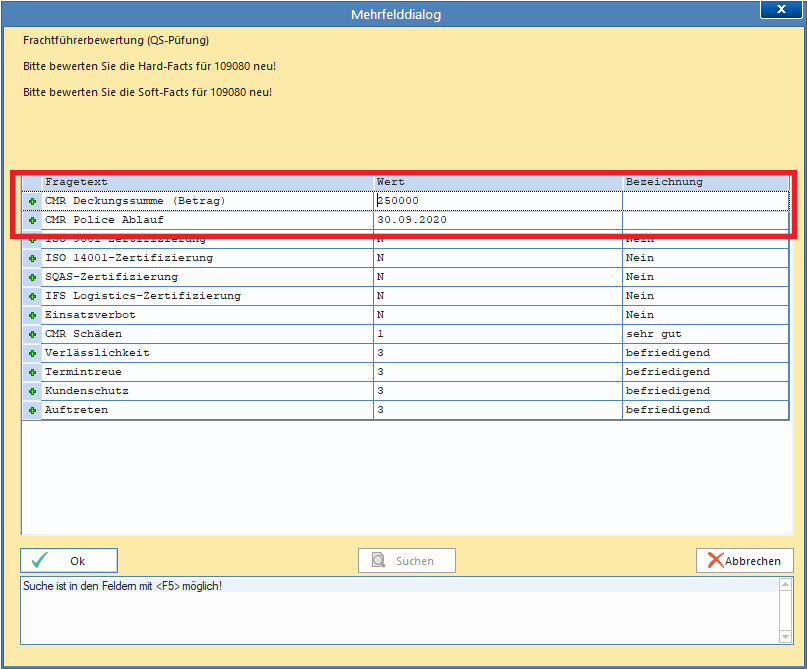Click the green plus beside CMR Schäden
807x669 pixels.
[32, 334]
